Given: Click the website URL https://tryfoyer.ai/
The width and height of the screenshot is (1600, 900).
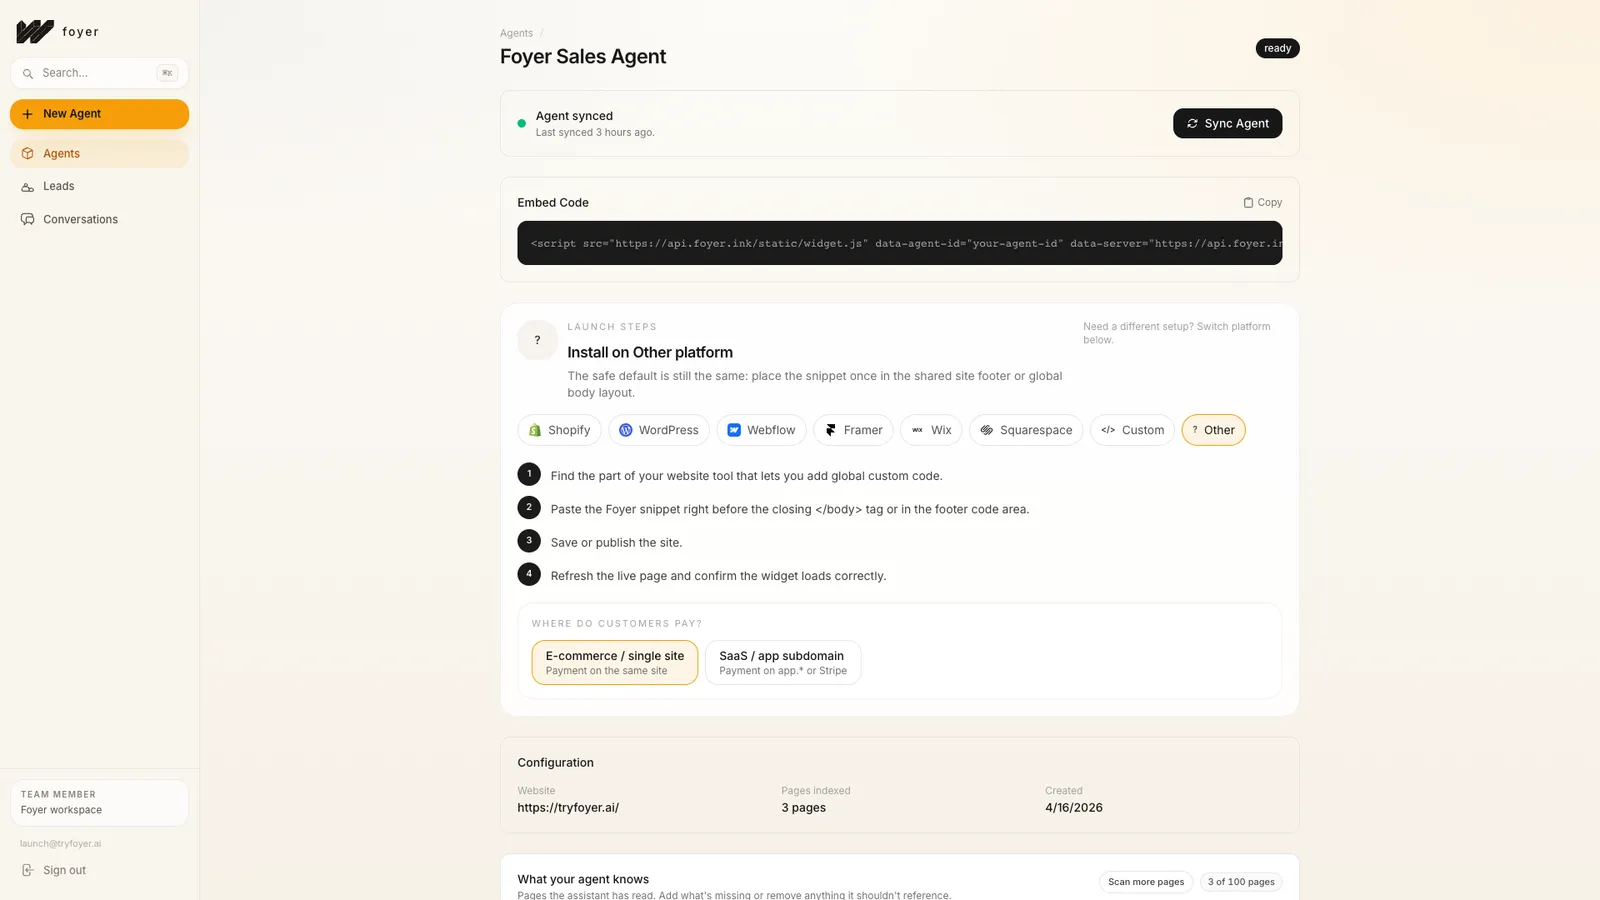Looking at the screenshot, I should 568,808.
